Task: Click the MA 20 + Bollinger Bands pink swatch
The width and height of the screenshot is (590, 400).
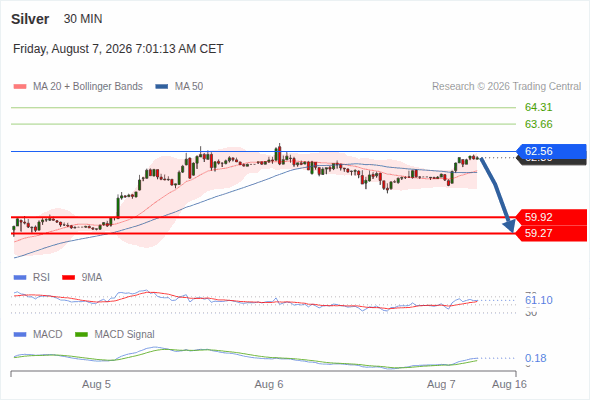Action: [20, 87]
